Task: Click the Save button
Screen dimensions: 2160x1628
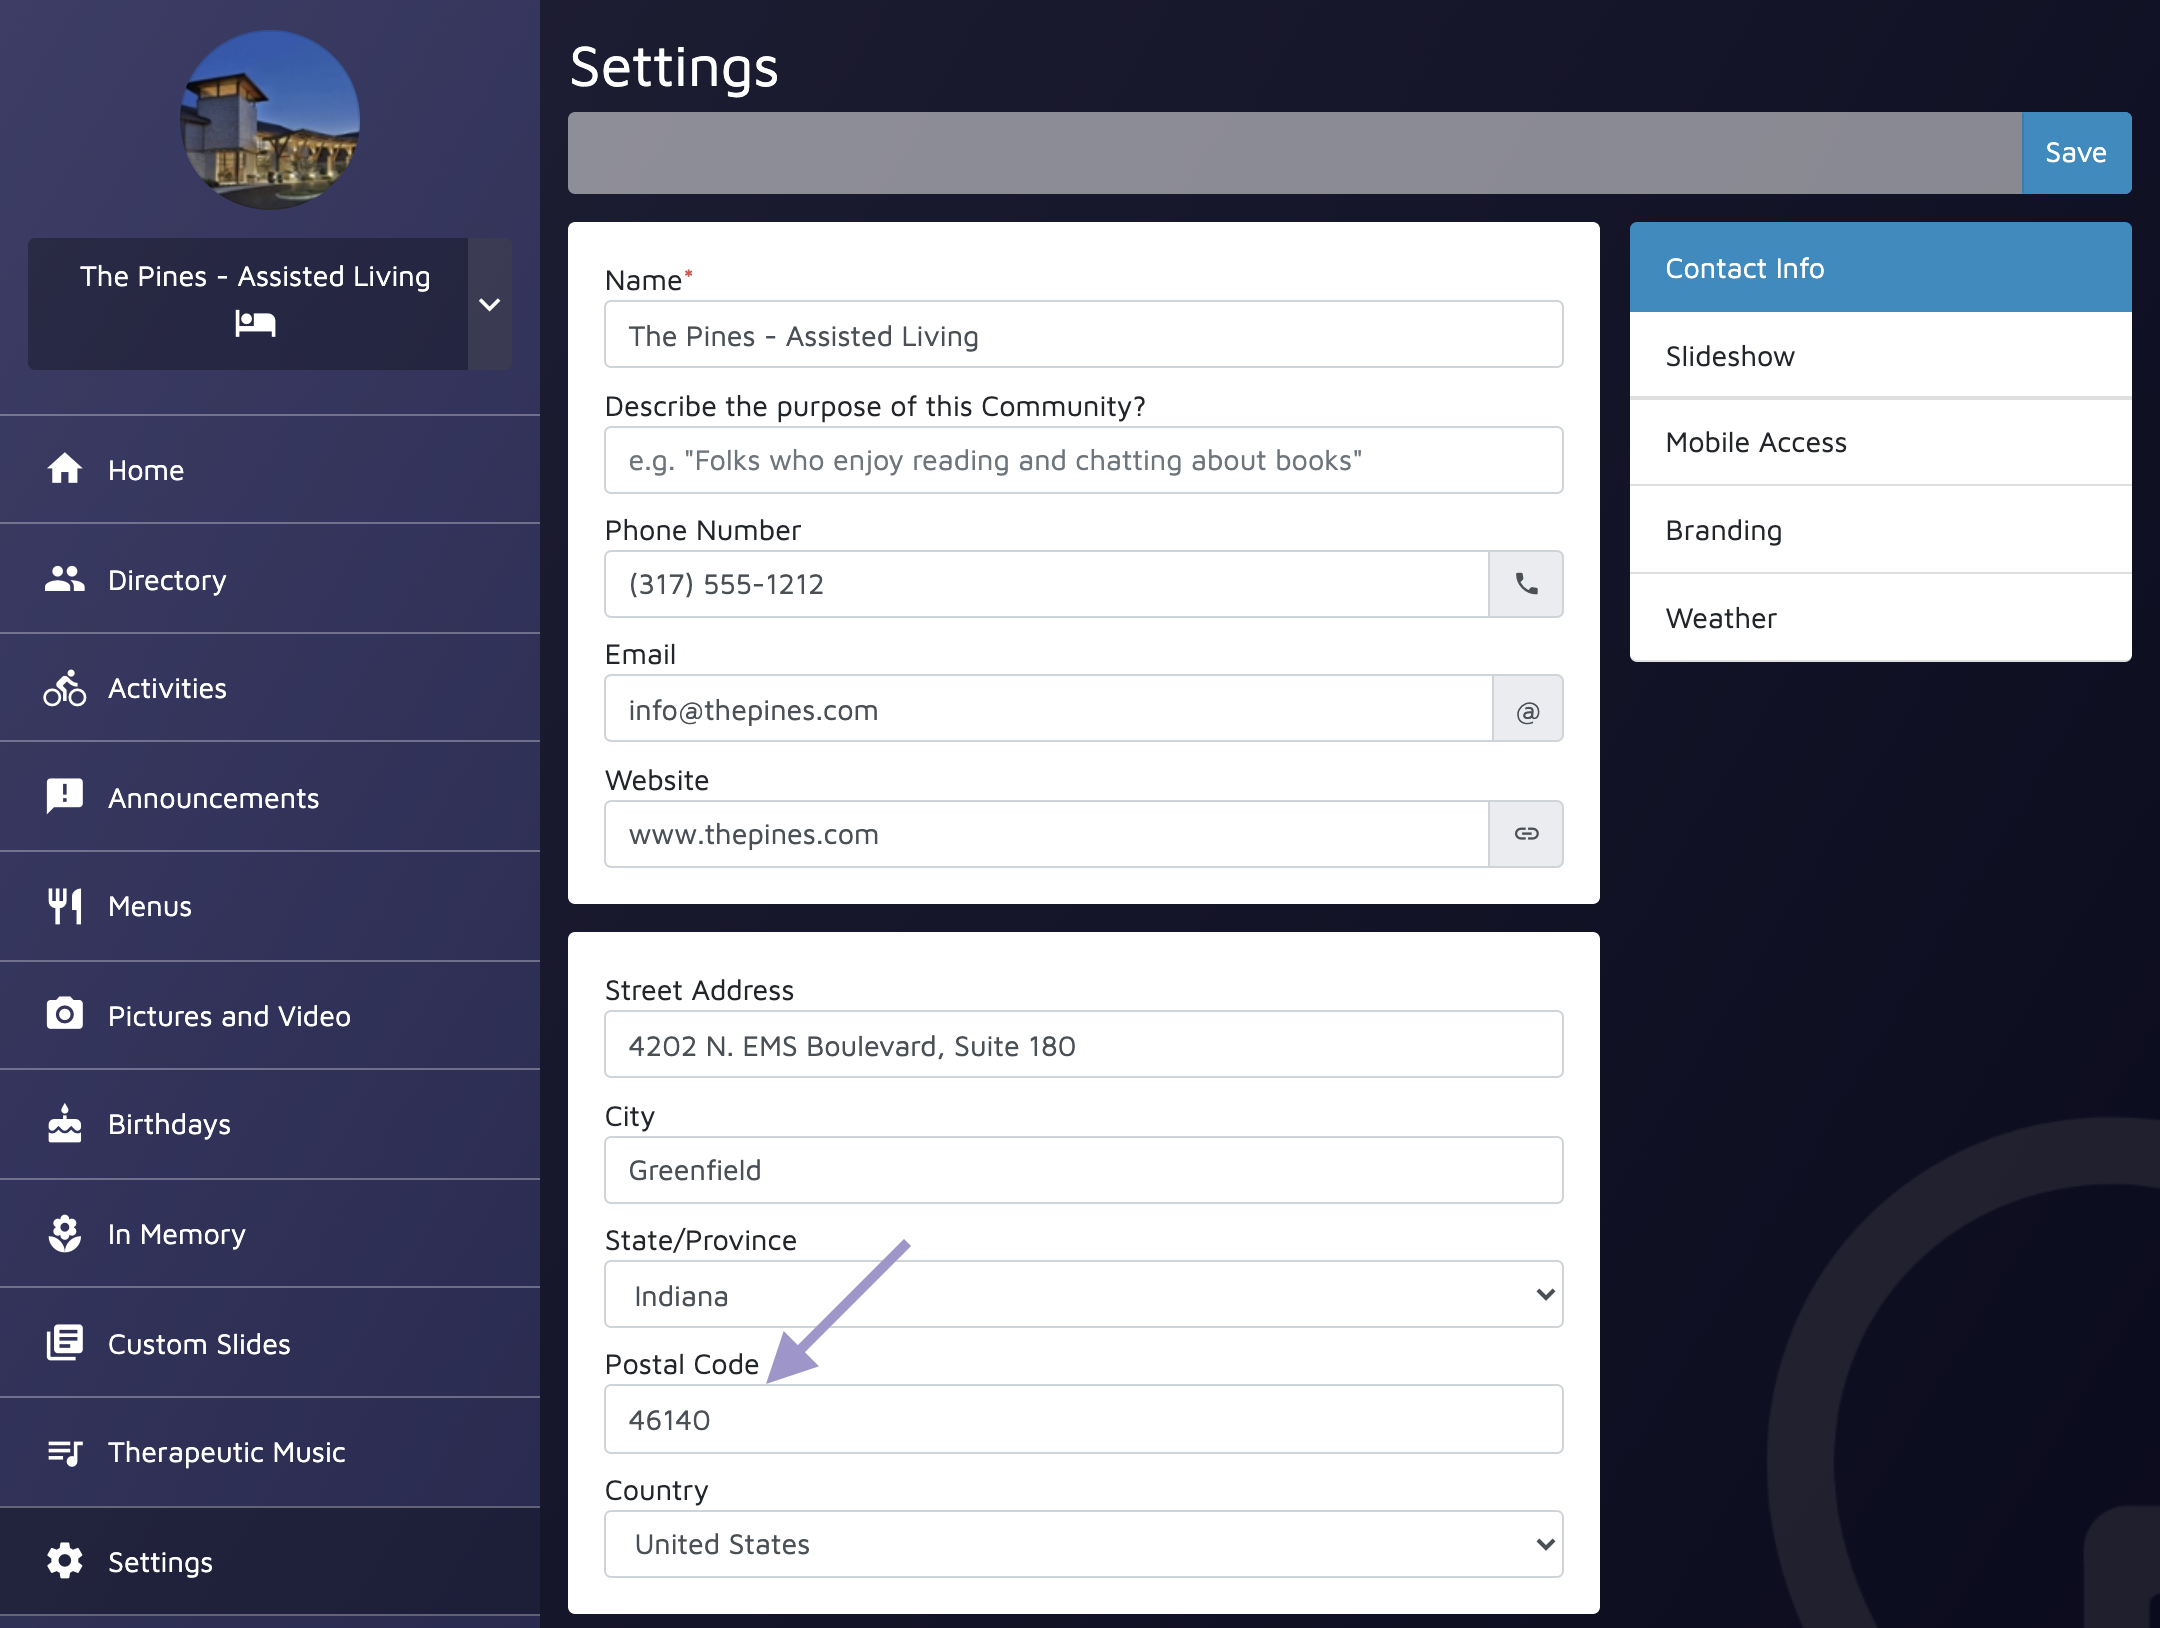Action: point(2076,153)
